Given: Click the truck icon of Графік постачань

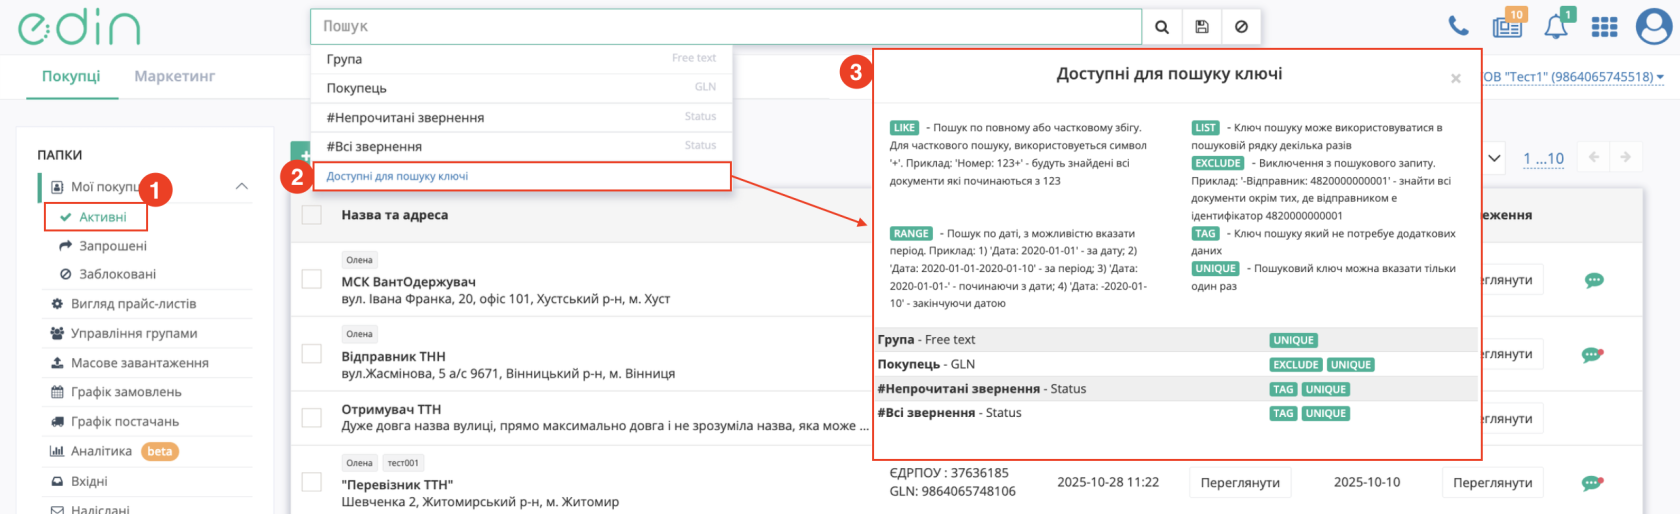Looking at the screenshot, I should [57, 422].
